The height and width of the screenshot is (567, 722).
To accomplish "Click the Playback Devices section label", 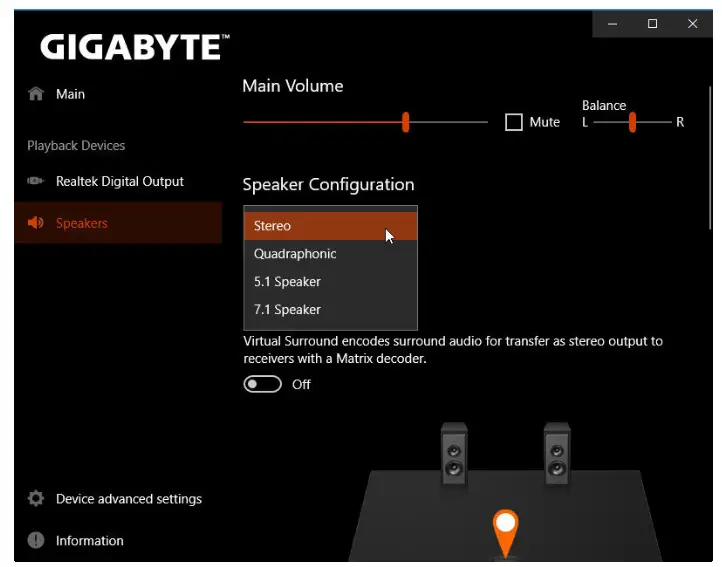I will point(76,146).
